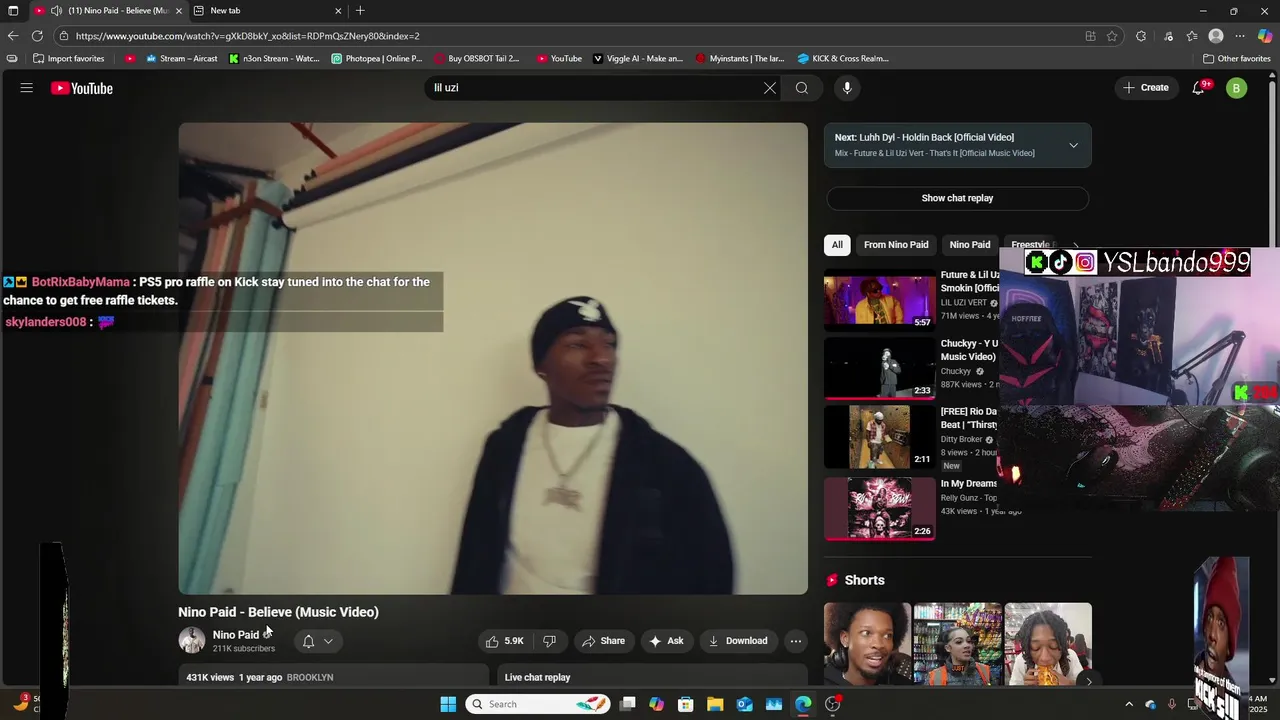The width and height of the screenshot is (1280, 720).
Task: Show hidden system tray icons
Action: [1129, 704]
